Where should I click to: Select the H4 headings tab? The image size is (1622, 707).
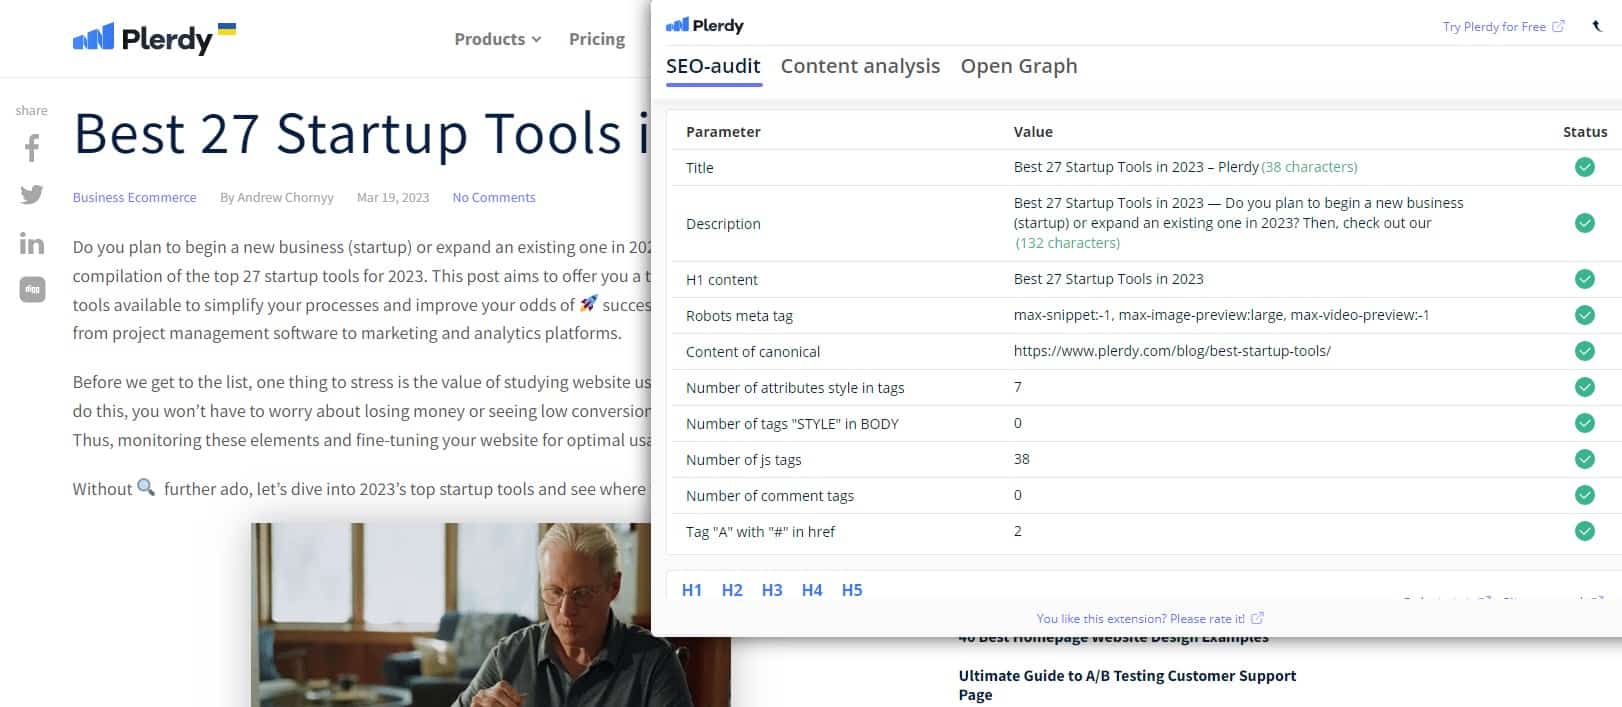[812, 590]
